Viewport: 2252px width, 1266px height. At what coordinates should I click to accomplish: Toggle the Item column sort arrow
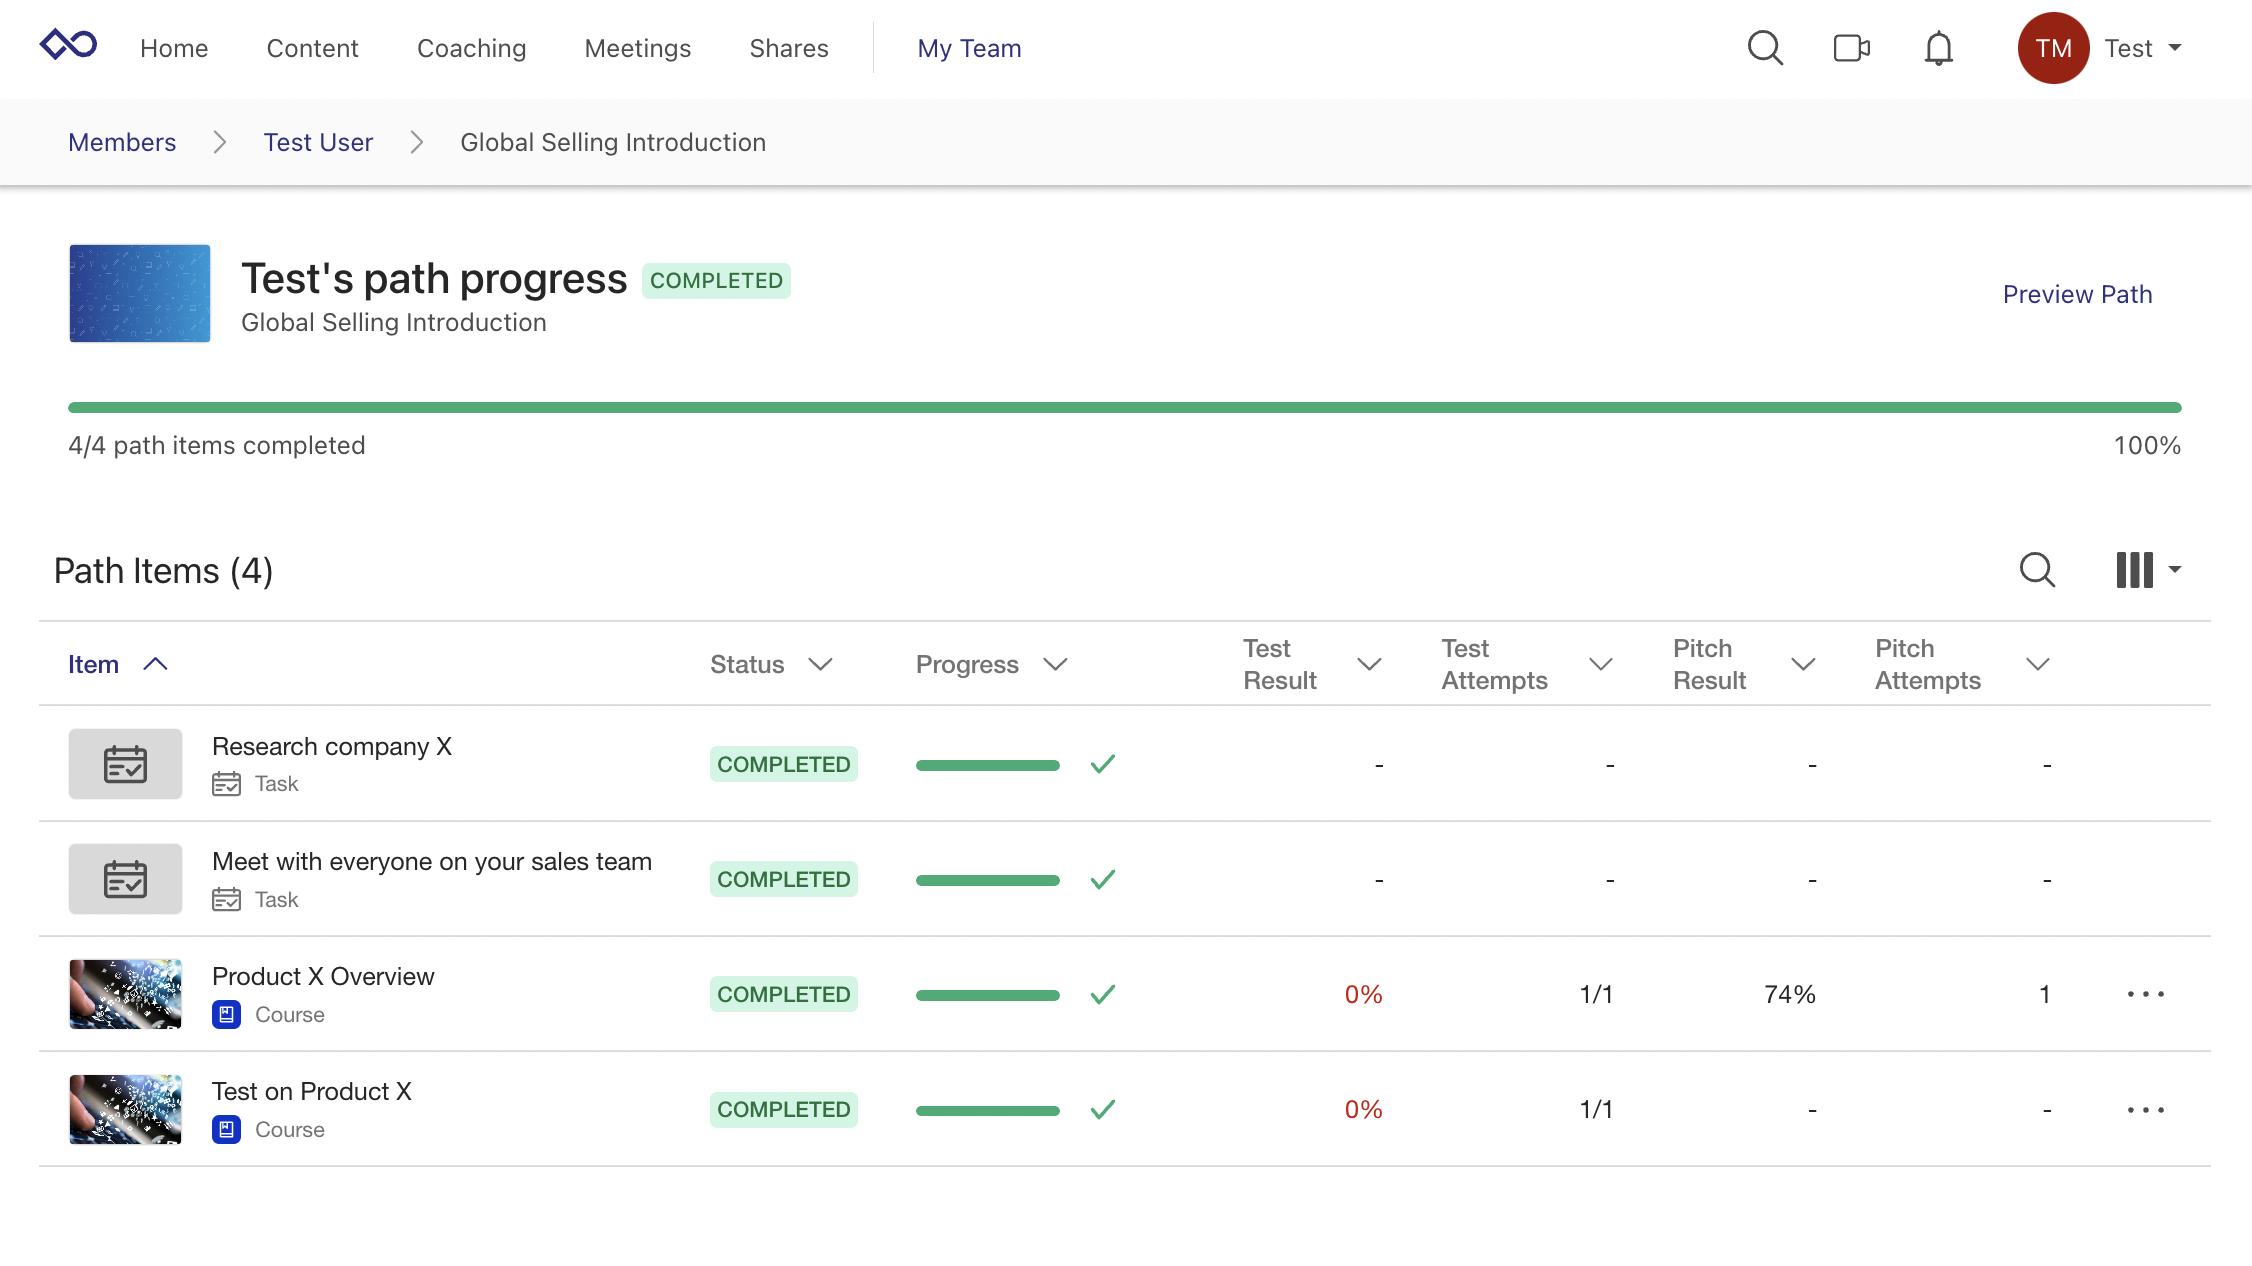point(156,663)
